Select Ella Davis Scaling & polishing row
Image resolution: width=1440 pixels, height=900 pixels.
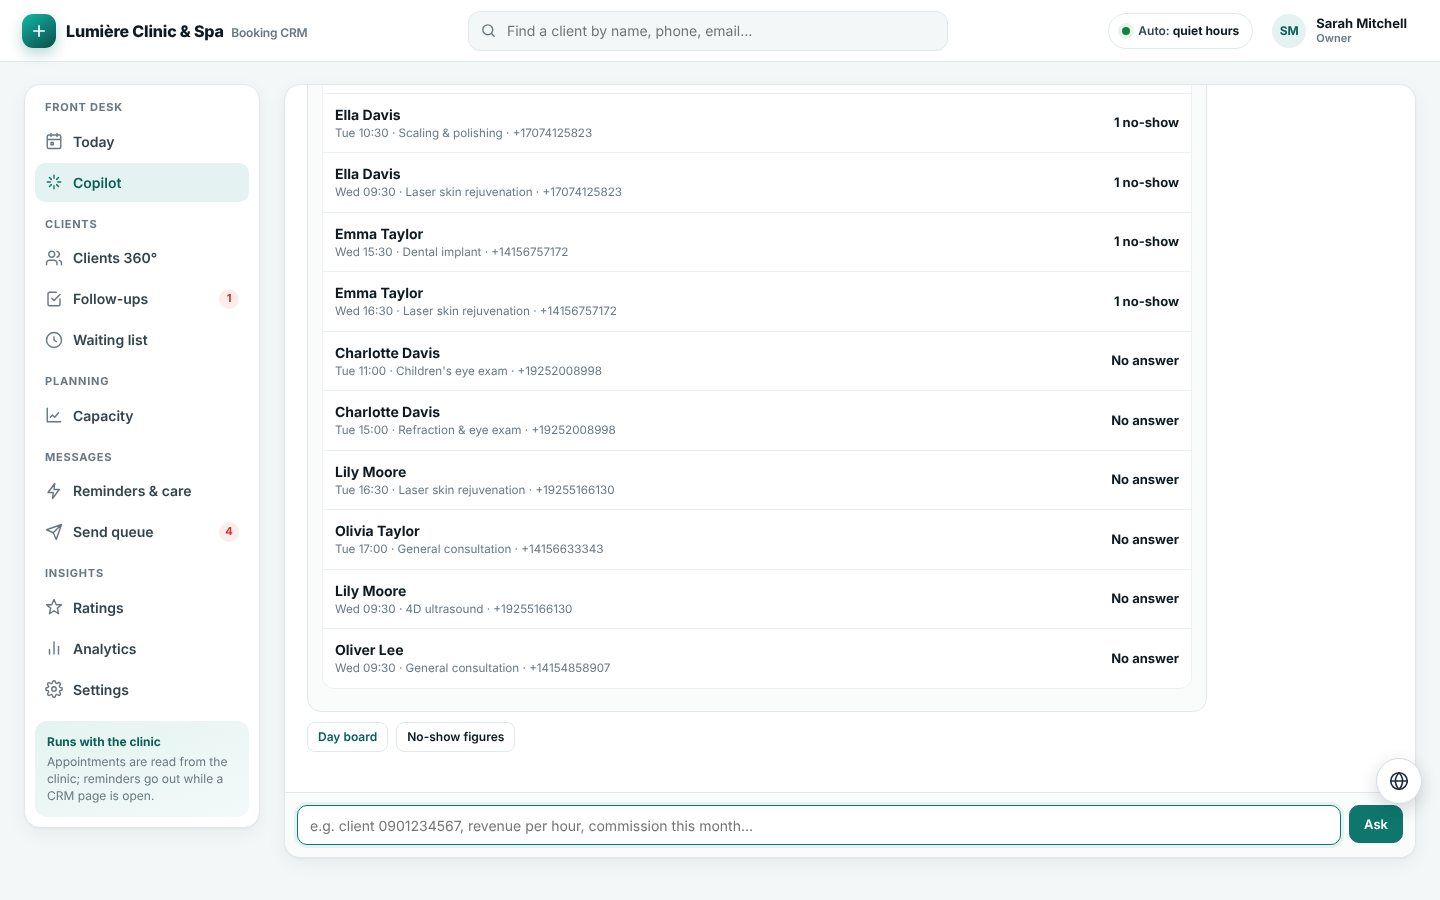pos(757,123)
